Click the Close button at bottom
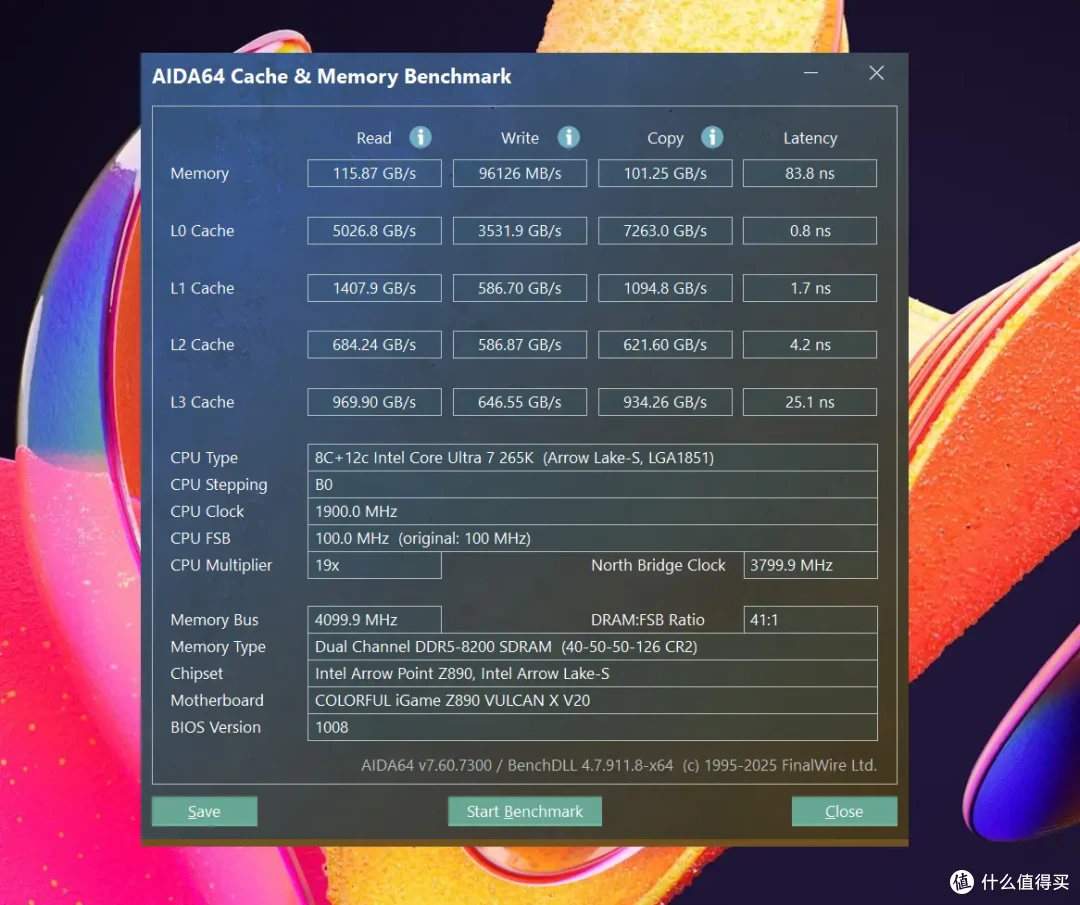 click(x=844, y=811)
